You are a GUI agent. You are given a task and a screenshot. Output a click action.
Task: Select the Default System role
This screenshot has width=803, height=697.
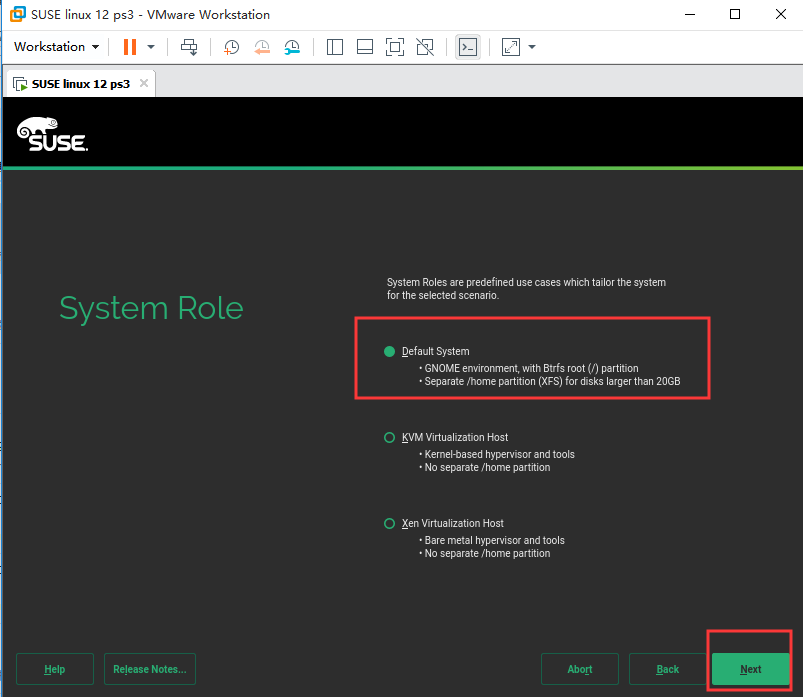[389, 351]
